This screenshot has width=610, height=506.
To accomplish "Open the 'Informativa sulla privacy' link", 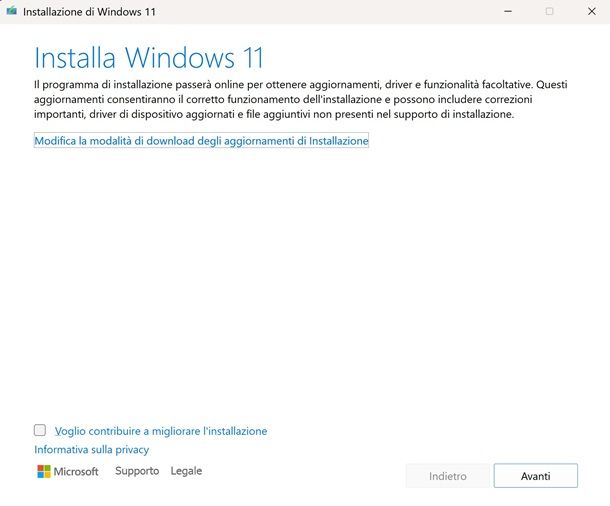I will (x=91, y=450).
